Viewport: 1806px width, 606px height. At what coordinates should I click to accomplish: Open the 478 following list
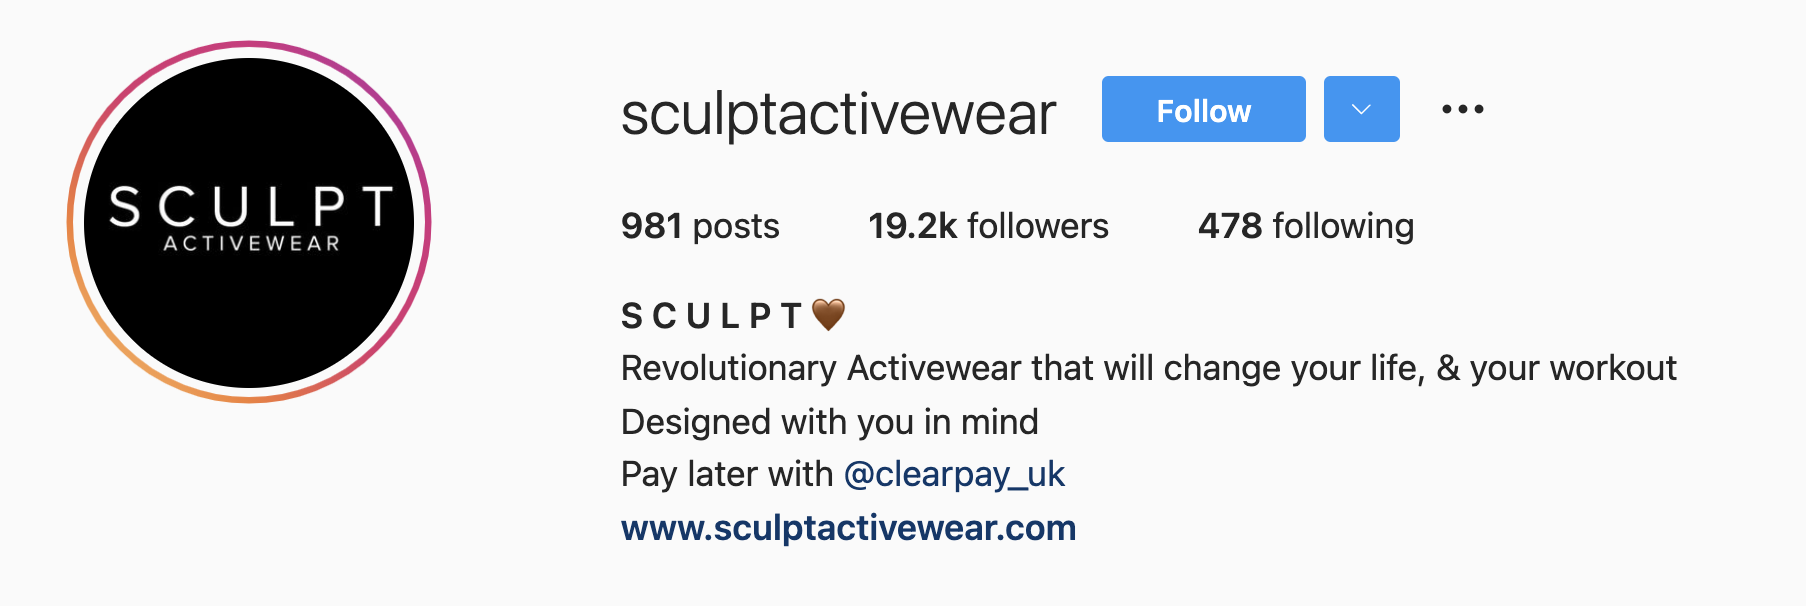(x=1306, y=226)
